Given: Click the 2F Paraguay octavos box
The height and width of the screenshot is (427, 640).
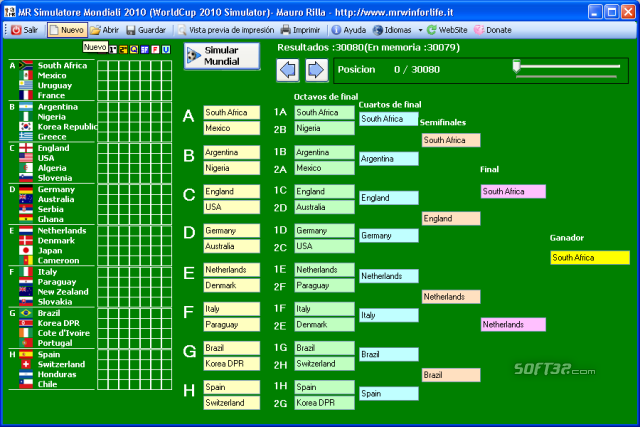Looking at the screenshot, I should (x=324, y=285).
